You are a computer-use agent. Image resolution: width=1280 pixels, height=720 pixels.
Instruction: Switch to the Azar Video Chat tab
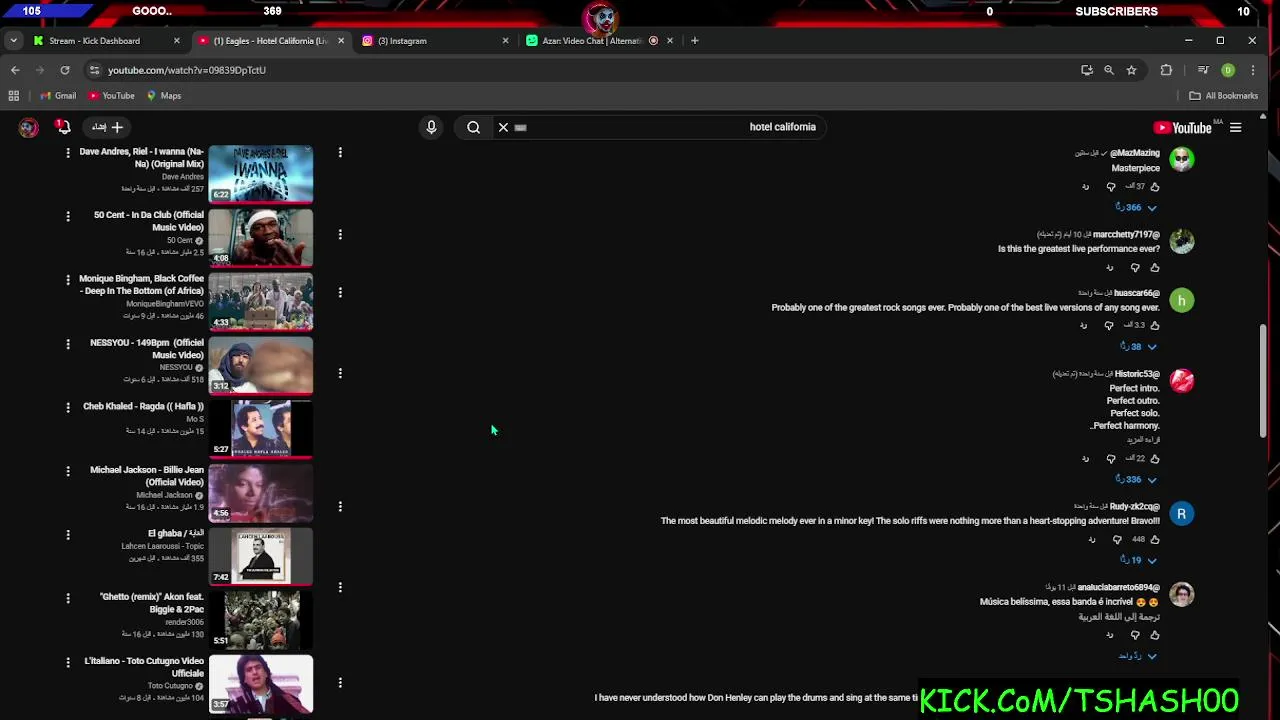600,41
